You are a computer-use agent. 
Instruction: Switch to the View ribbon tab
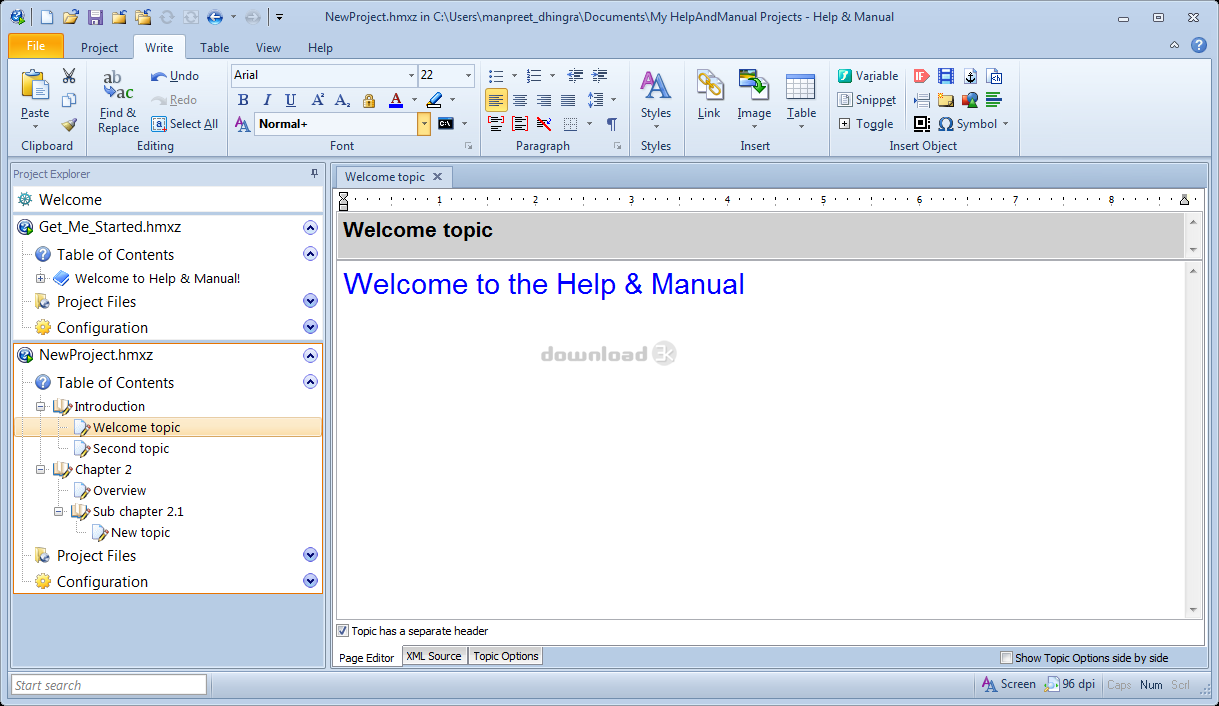268,47
